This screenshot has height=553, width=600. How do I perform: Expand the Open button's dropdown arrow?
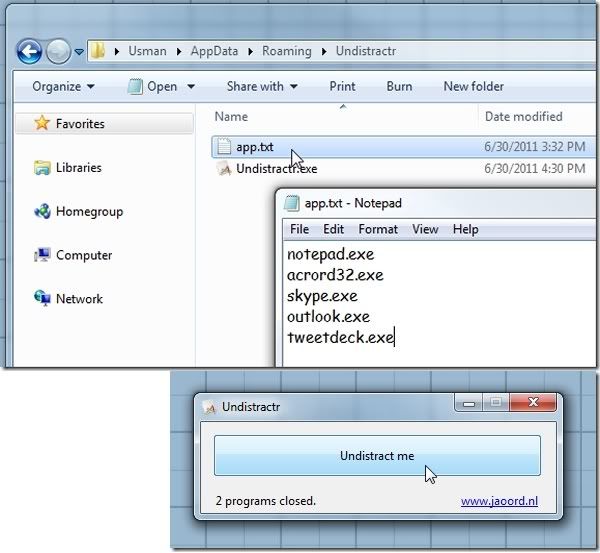point(191,87)
